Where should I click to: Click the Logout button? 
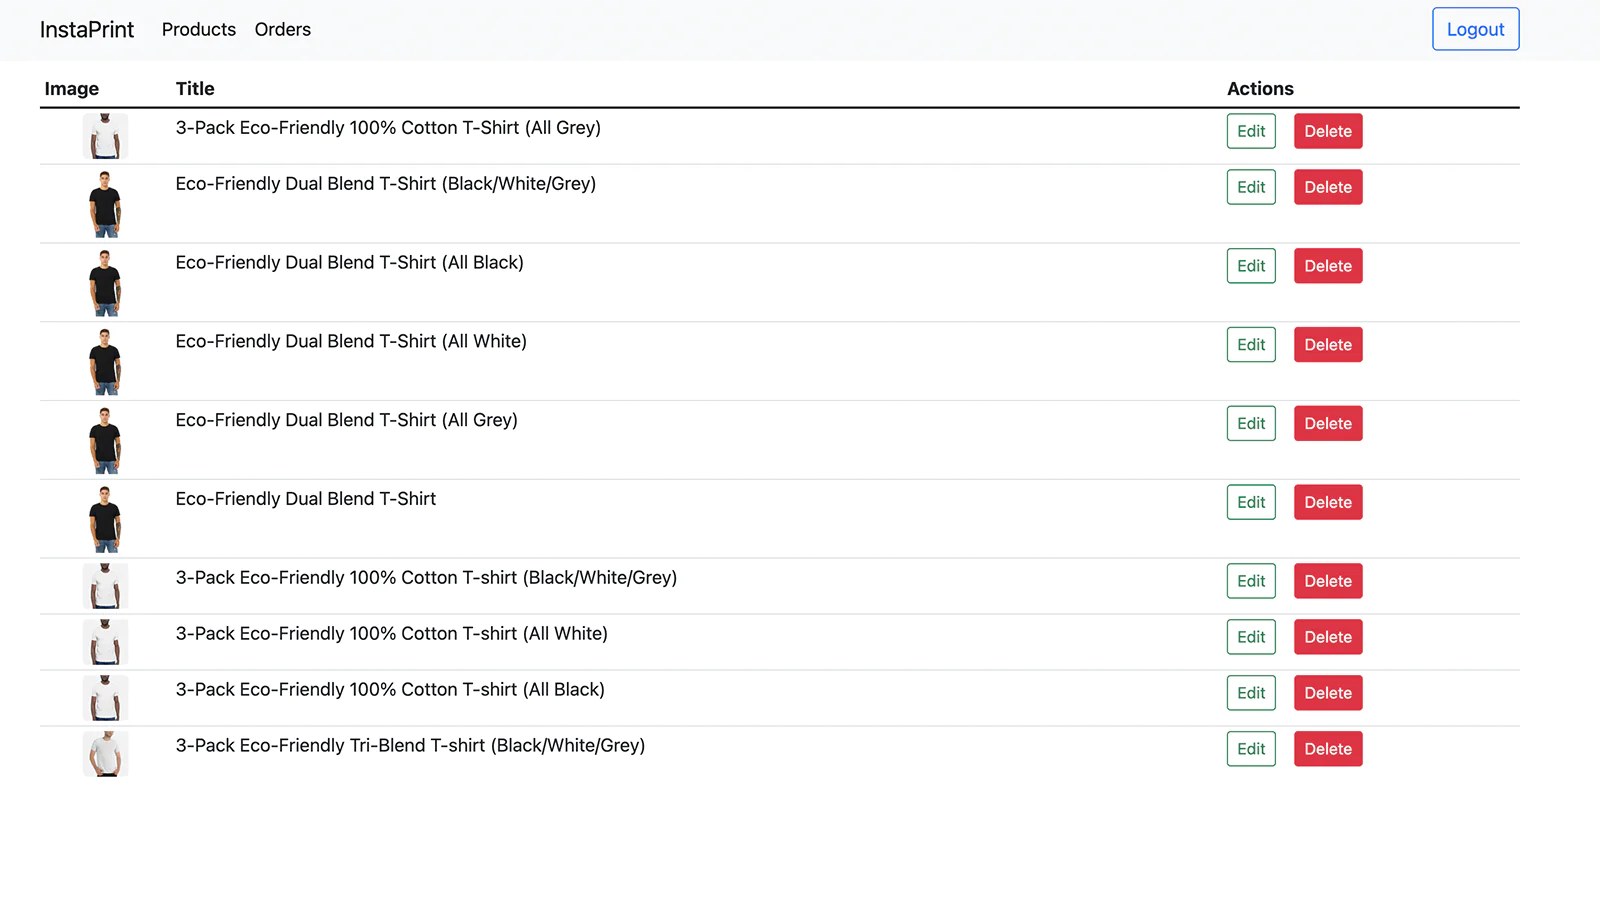click(1476, 29)
